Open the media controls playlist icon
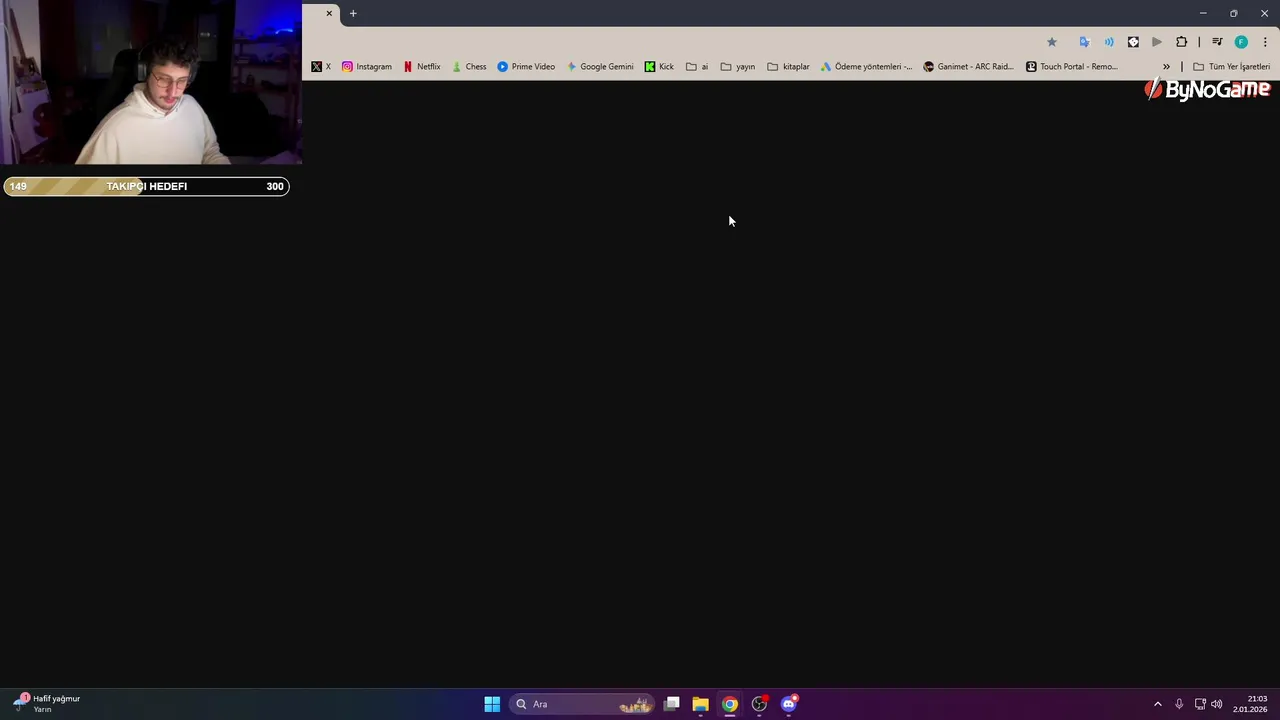Screen dimensions: 1280x720 tap(1217, 42)
